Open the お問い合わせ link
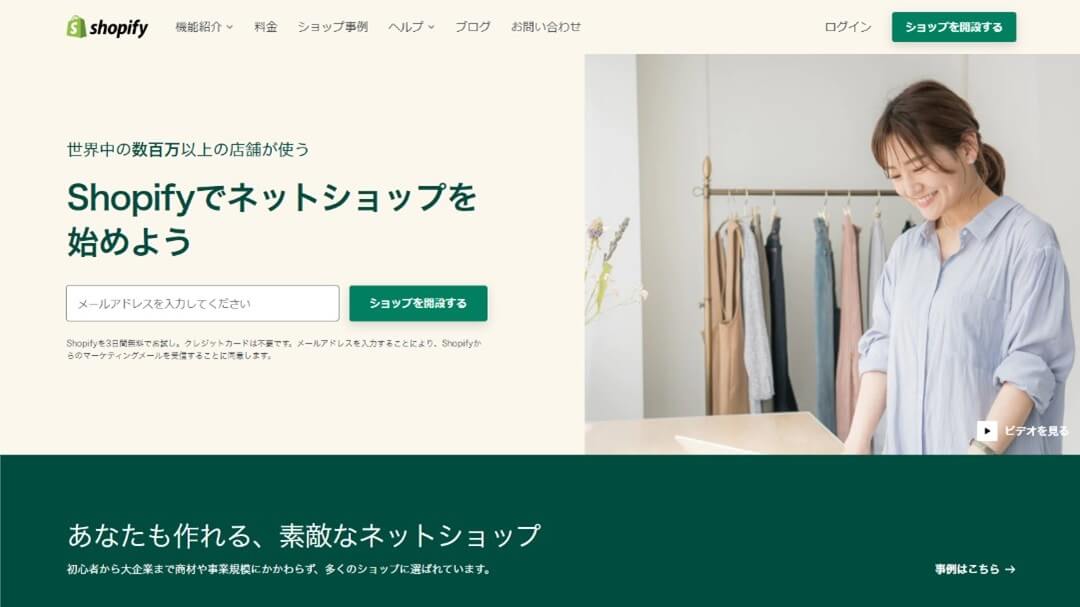Screen dimensions: 1080x607 pos(546,27)
